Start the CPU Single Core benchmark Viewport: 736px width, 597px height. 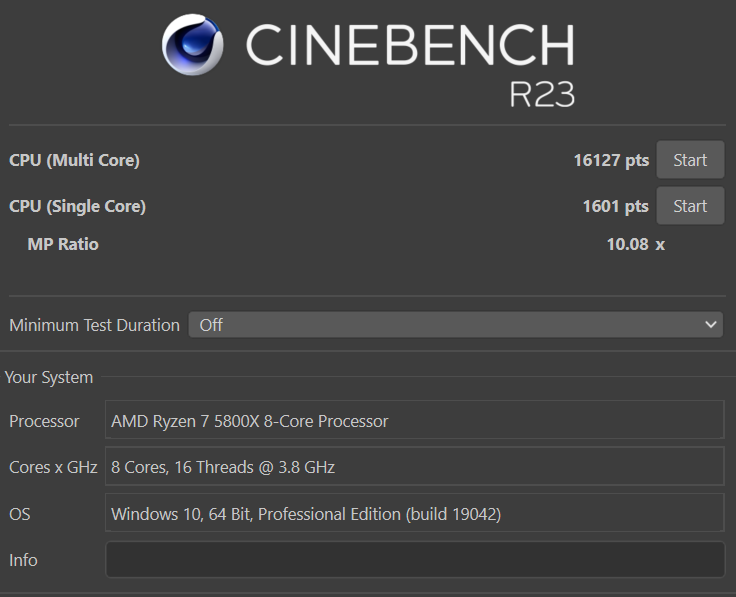(690, 206)
